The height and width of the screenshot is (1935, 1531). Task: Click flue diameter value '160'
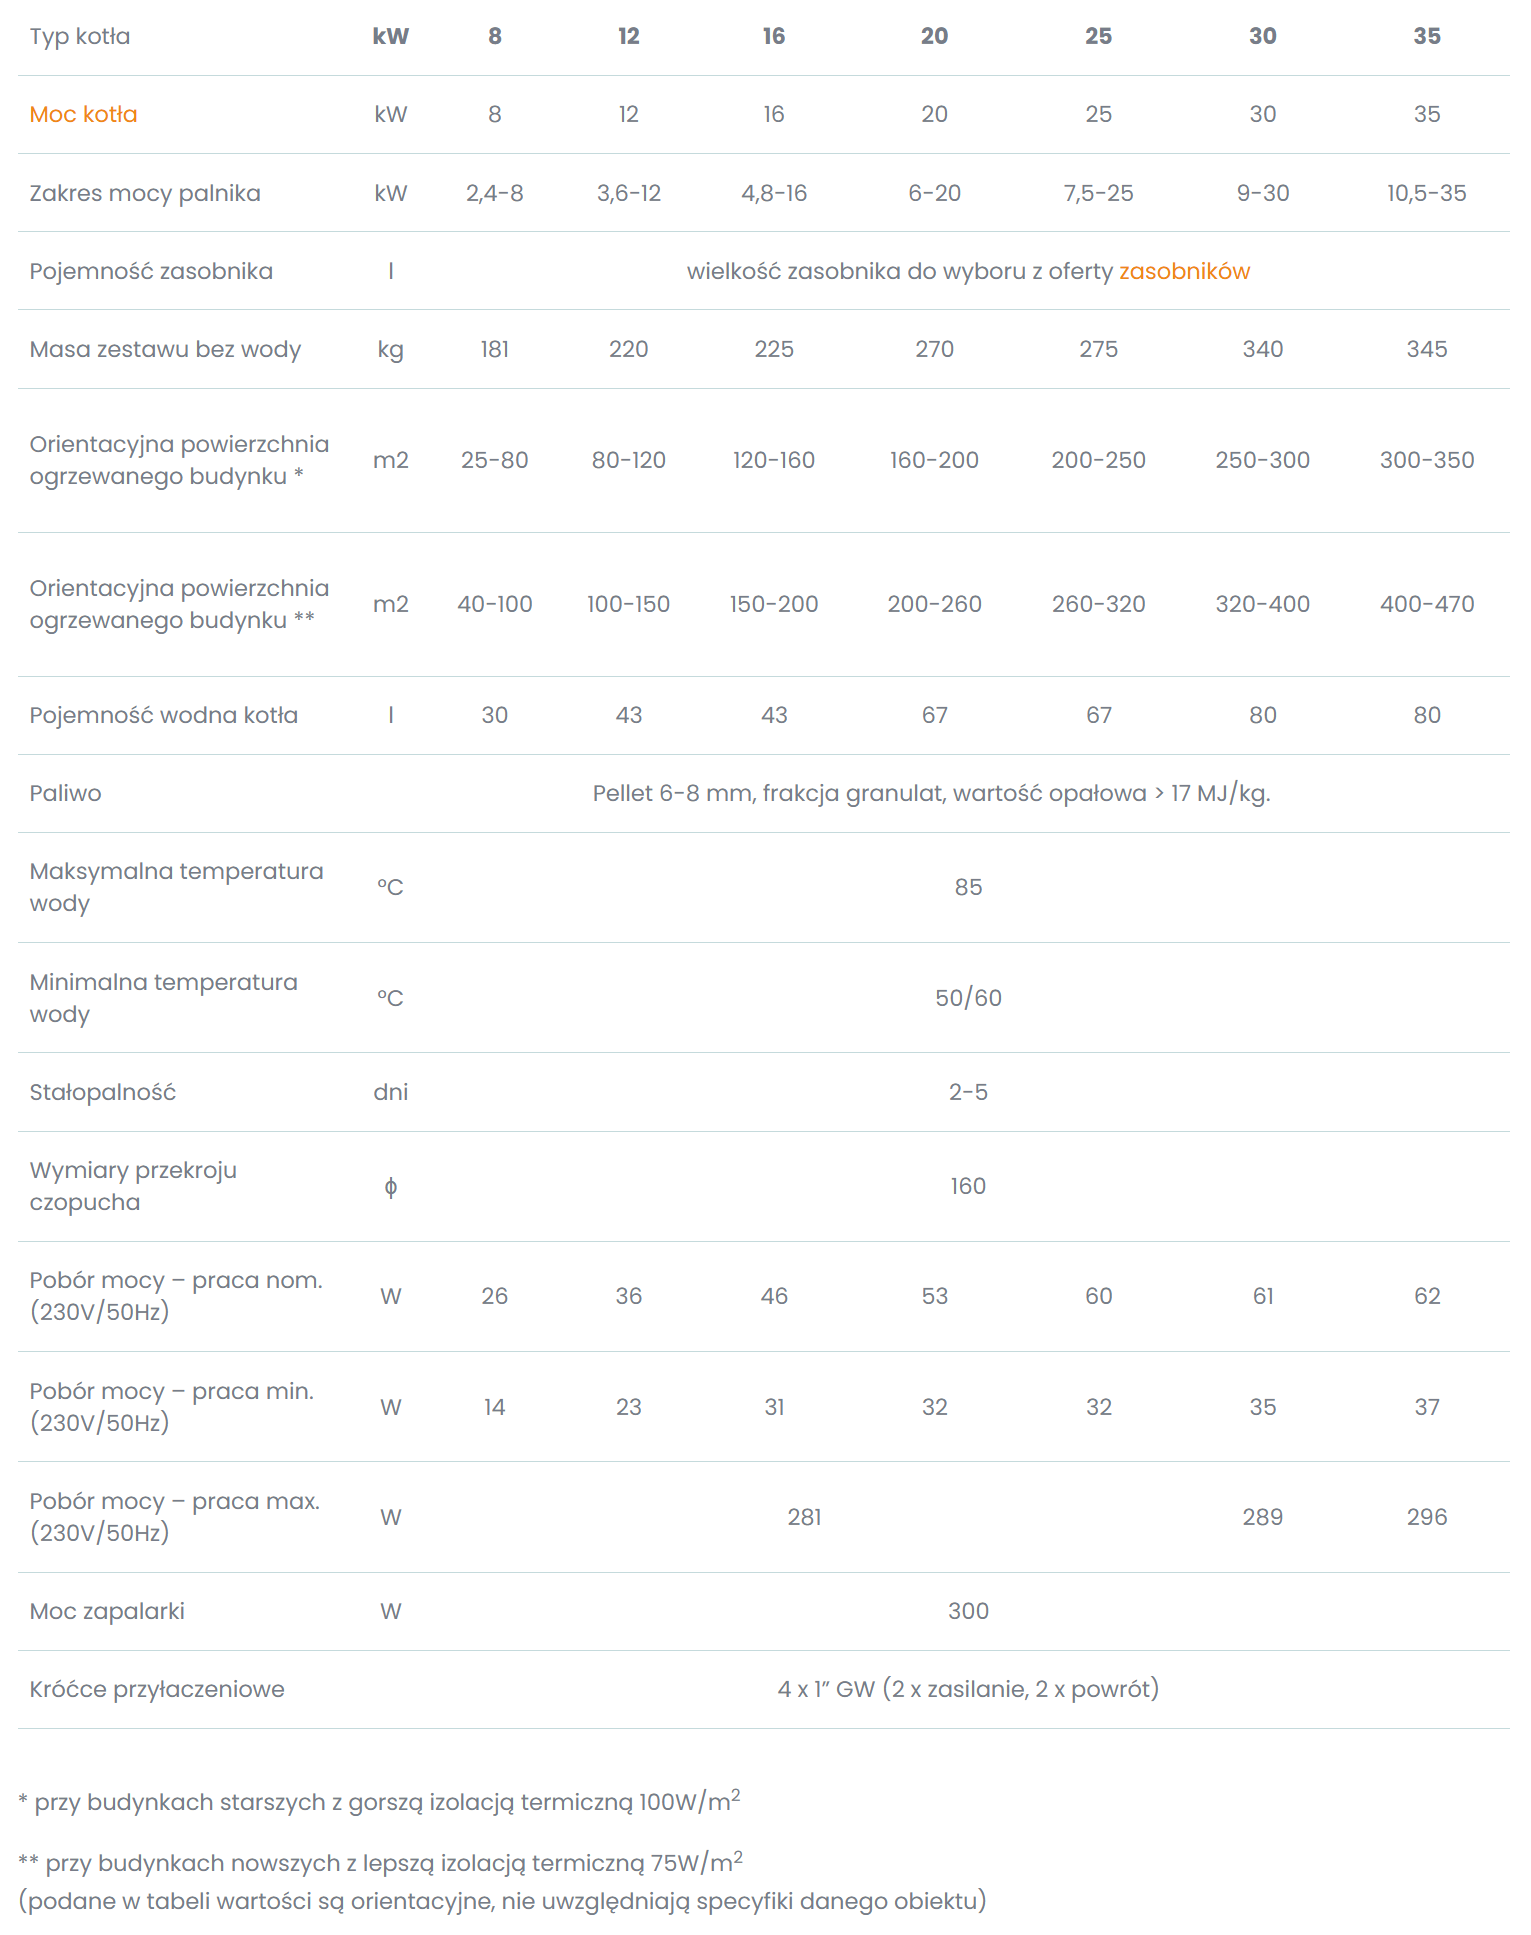(968, 1186)
